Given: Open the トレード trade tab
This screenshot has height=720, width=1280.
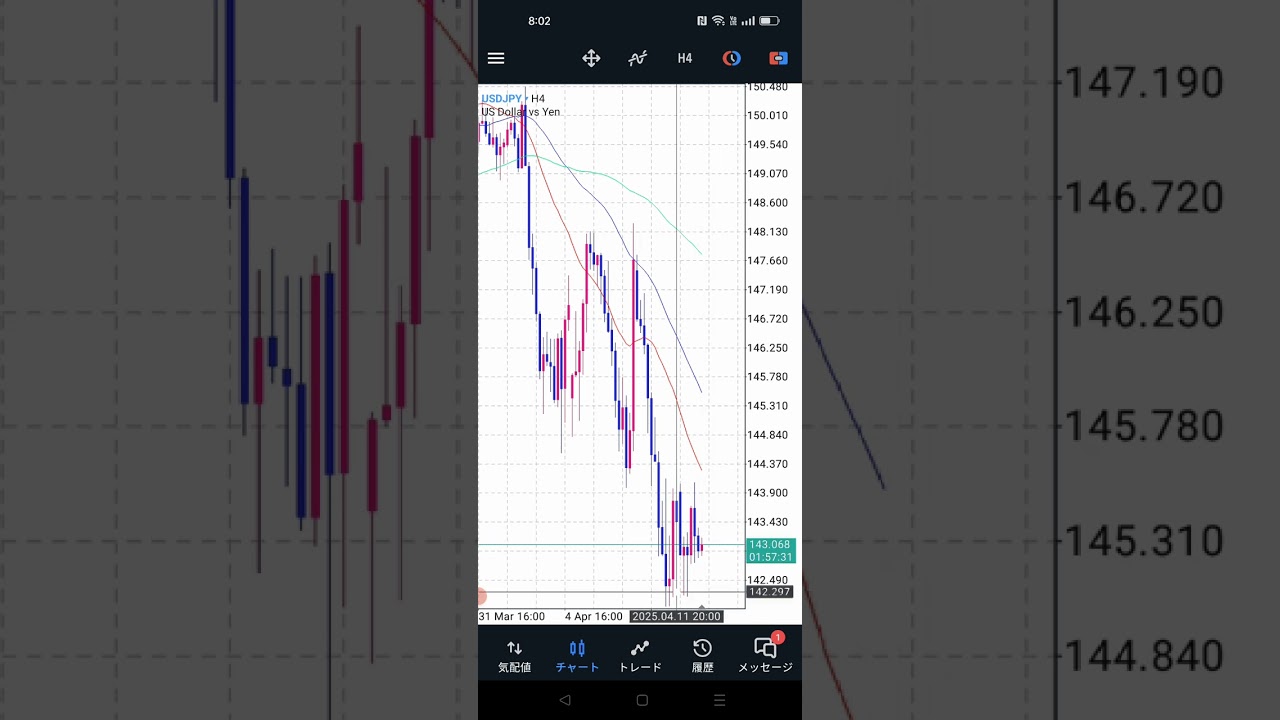Looking at the screenshot, I should [x=640, y=655].
